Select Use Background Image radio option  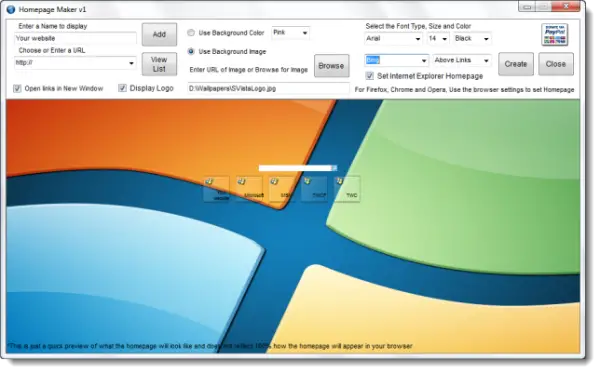[x=191, y=51]
